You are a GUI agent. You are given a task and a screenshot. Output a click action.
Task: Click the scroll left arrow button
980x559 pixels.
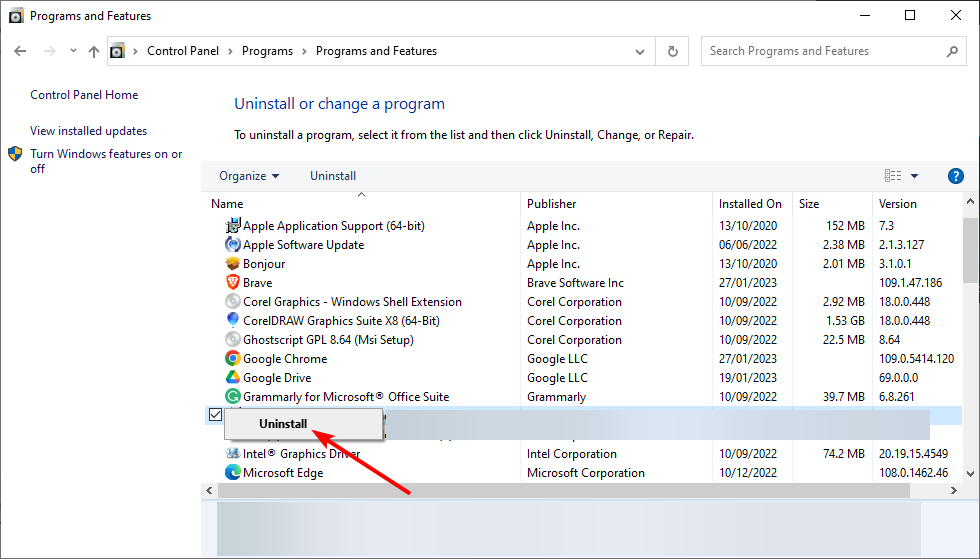[209, 491]
